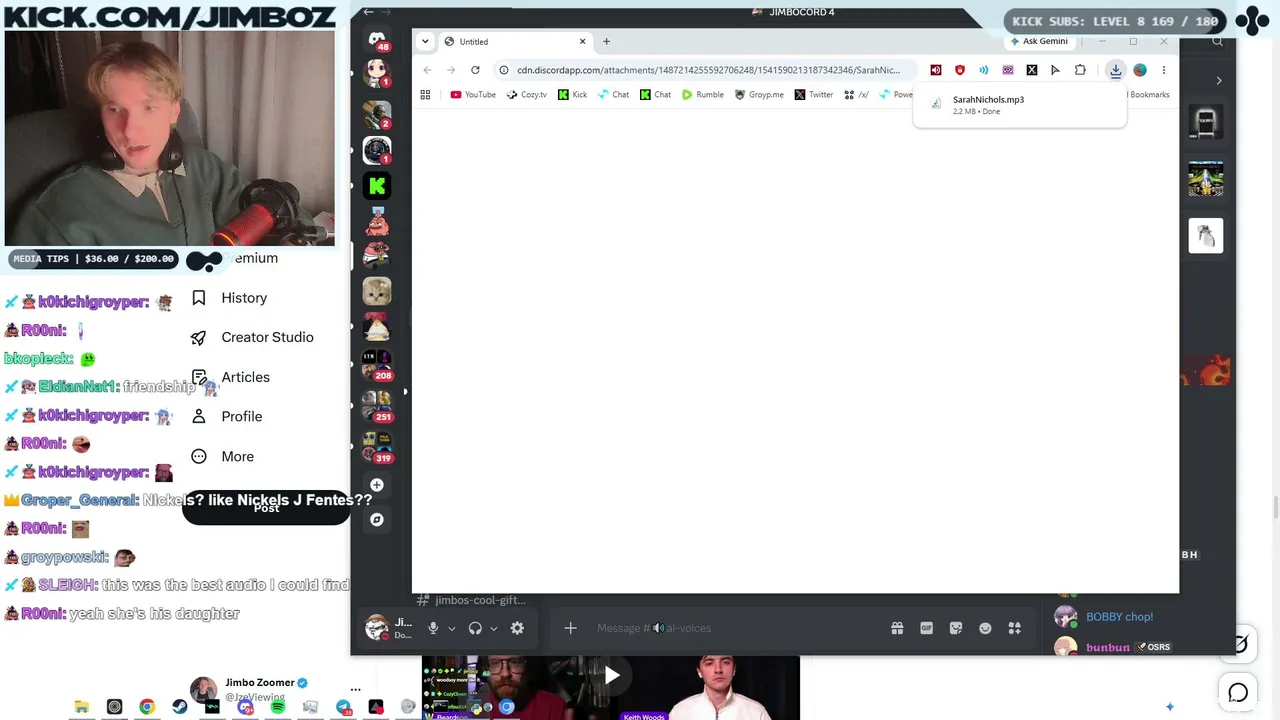
Task: Open File Explorer from taskbar
Action: pyautogui.click(x=82, y=708)
